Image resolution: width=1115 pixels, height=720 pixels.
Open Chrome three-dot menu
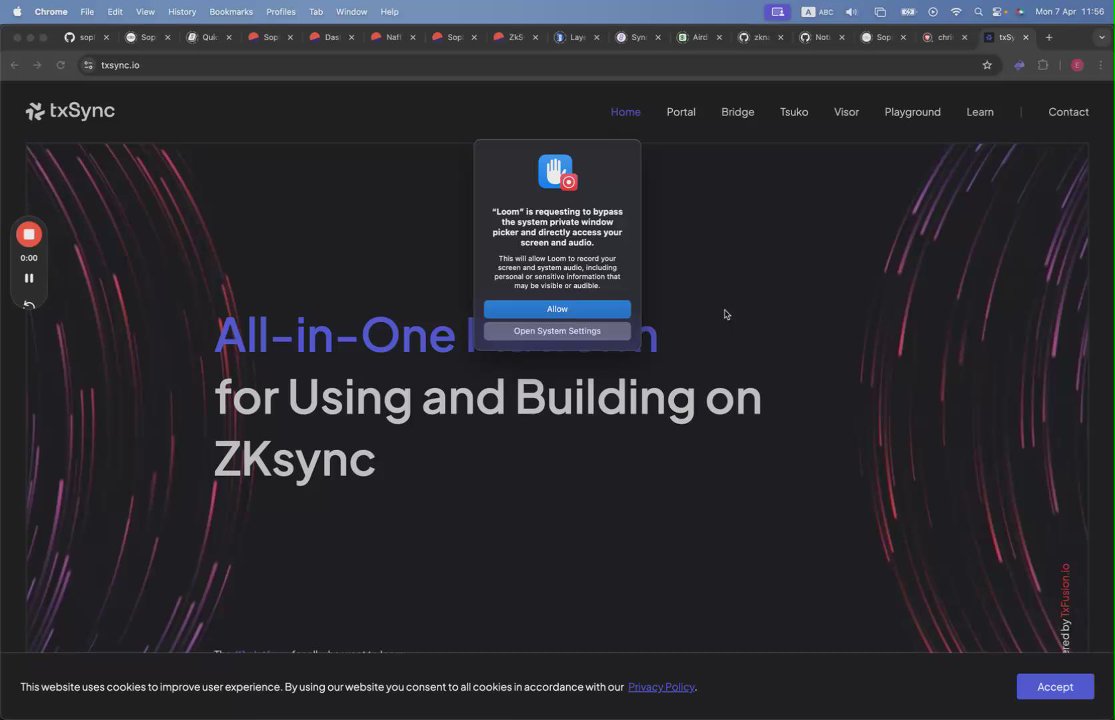1101,65
